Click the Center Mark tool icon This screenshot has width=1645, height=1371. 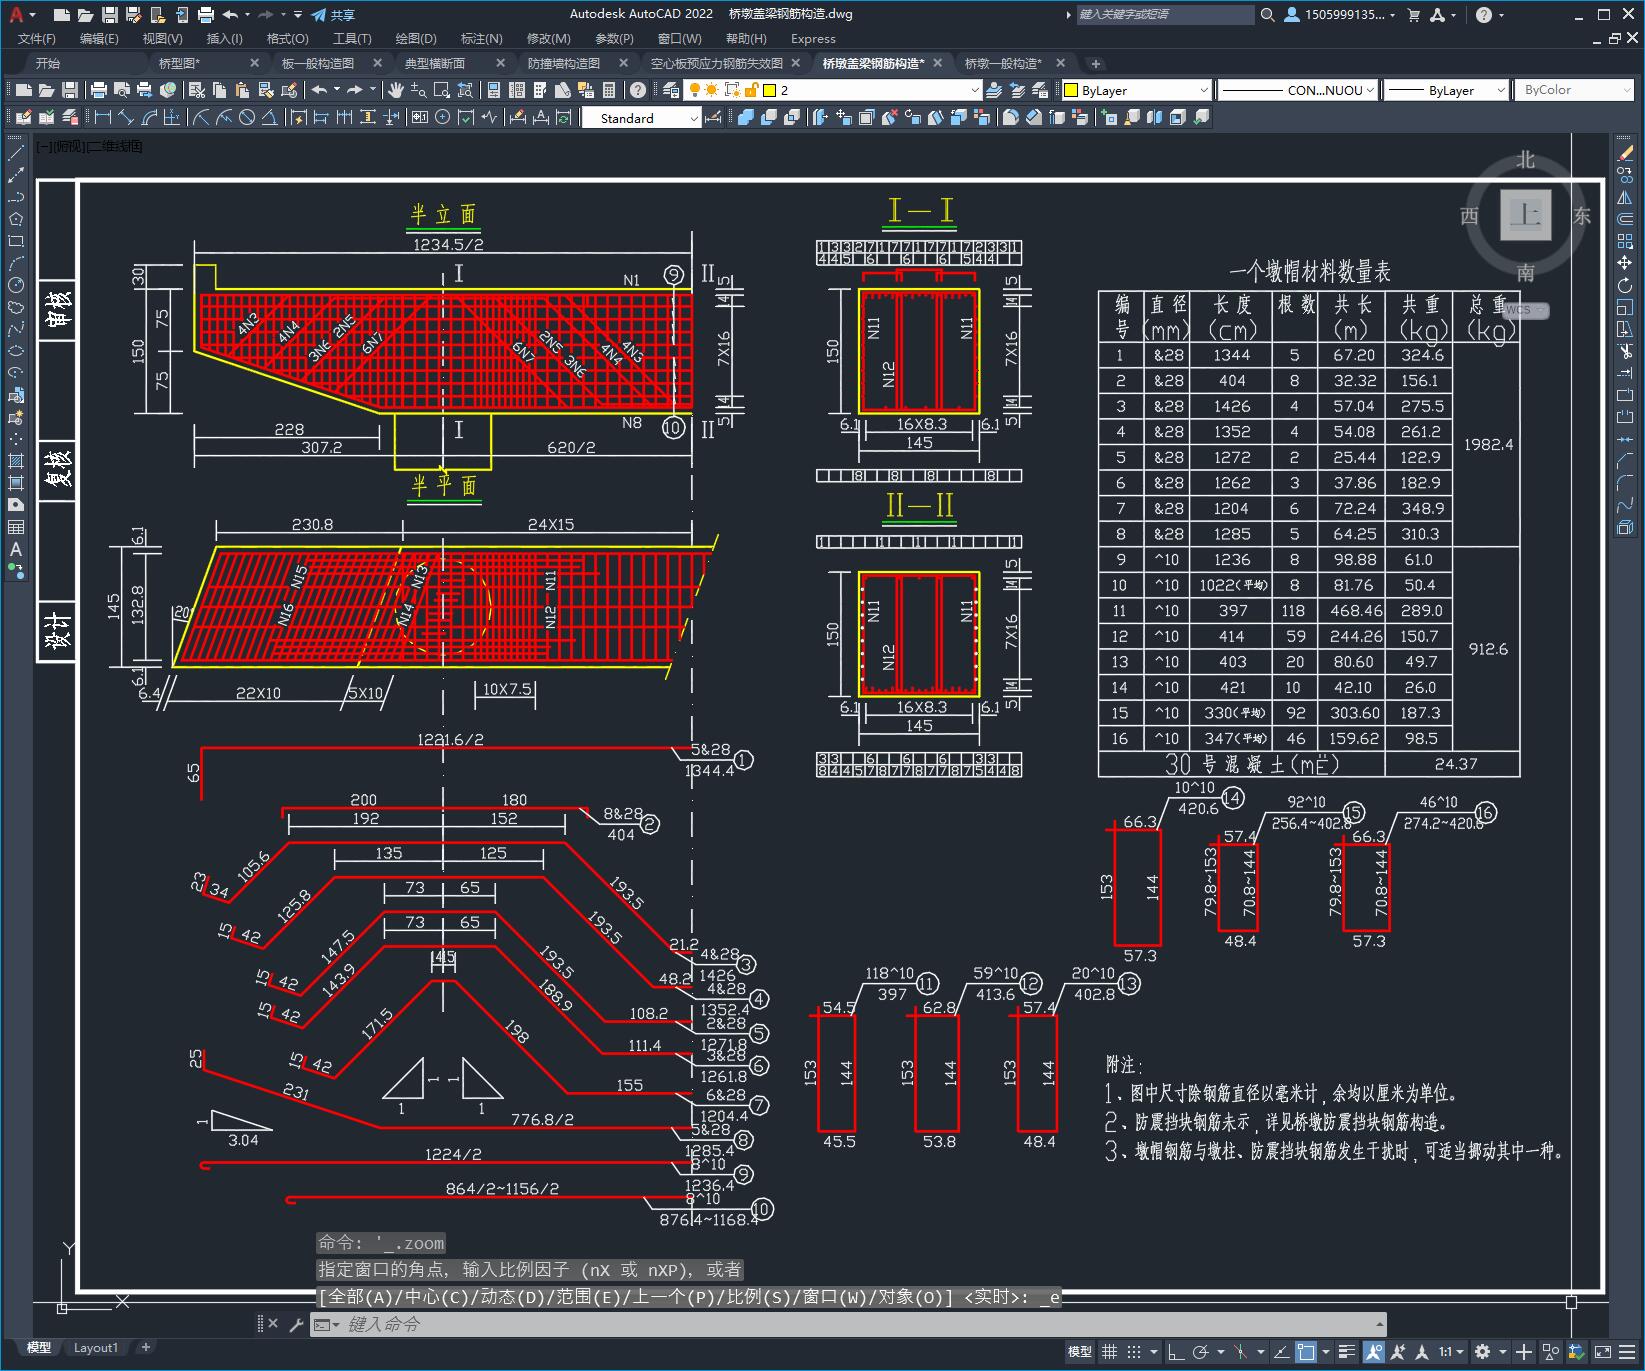pyautogui.click(x=442, y=118)
